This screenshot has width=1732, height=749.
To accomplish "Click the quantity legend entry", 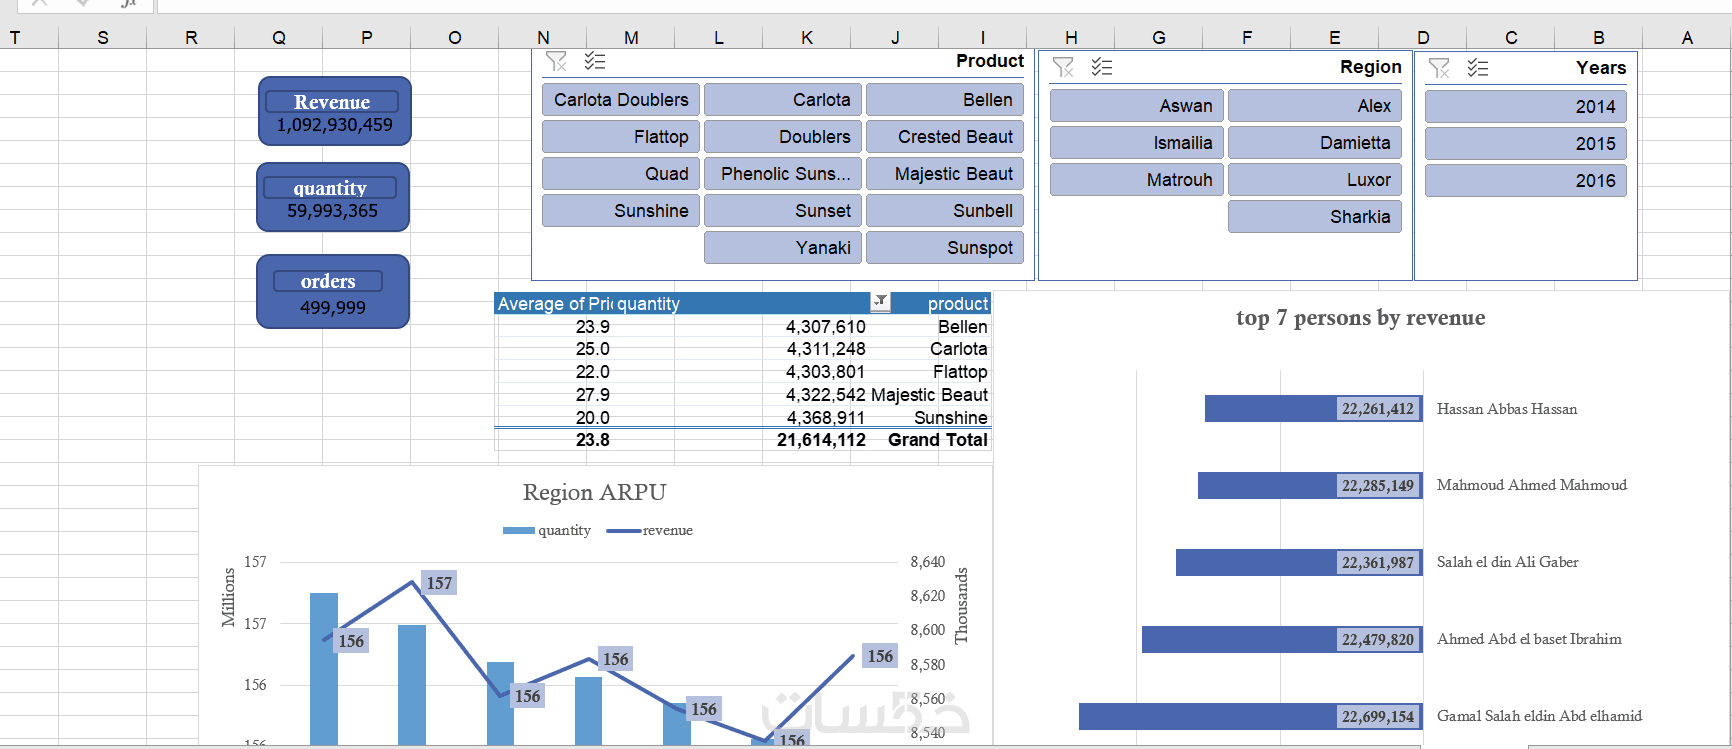I will [x=547, y=530].
